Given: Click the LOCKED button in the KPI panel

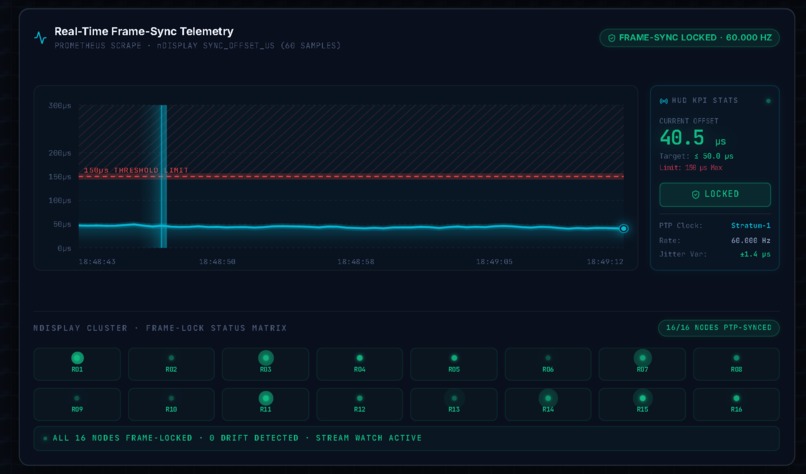Looking at the screenshot, I should [x=715, y=194].
